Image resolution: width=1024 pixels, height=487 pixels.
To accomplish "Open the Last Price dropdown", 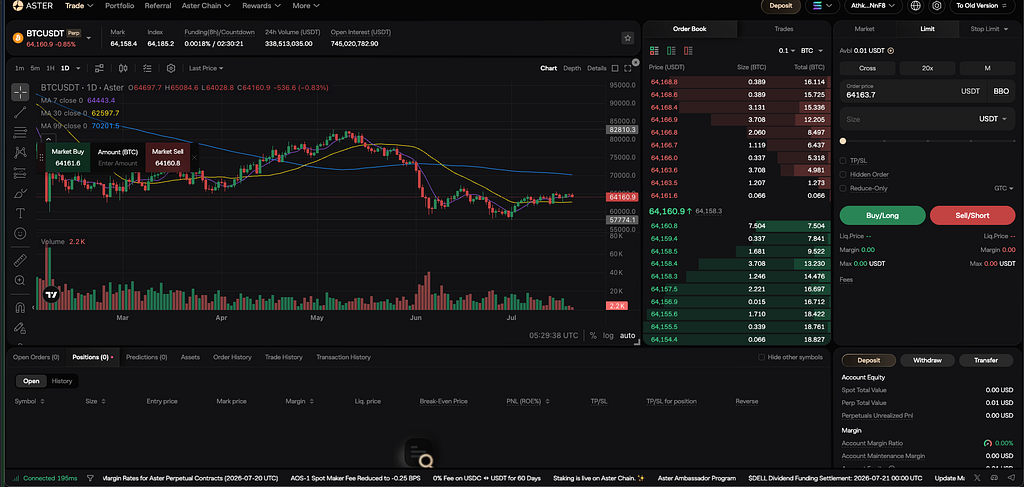I will pos(206,68).
